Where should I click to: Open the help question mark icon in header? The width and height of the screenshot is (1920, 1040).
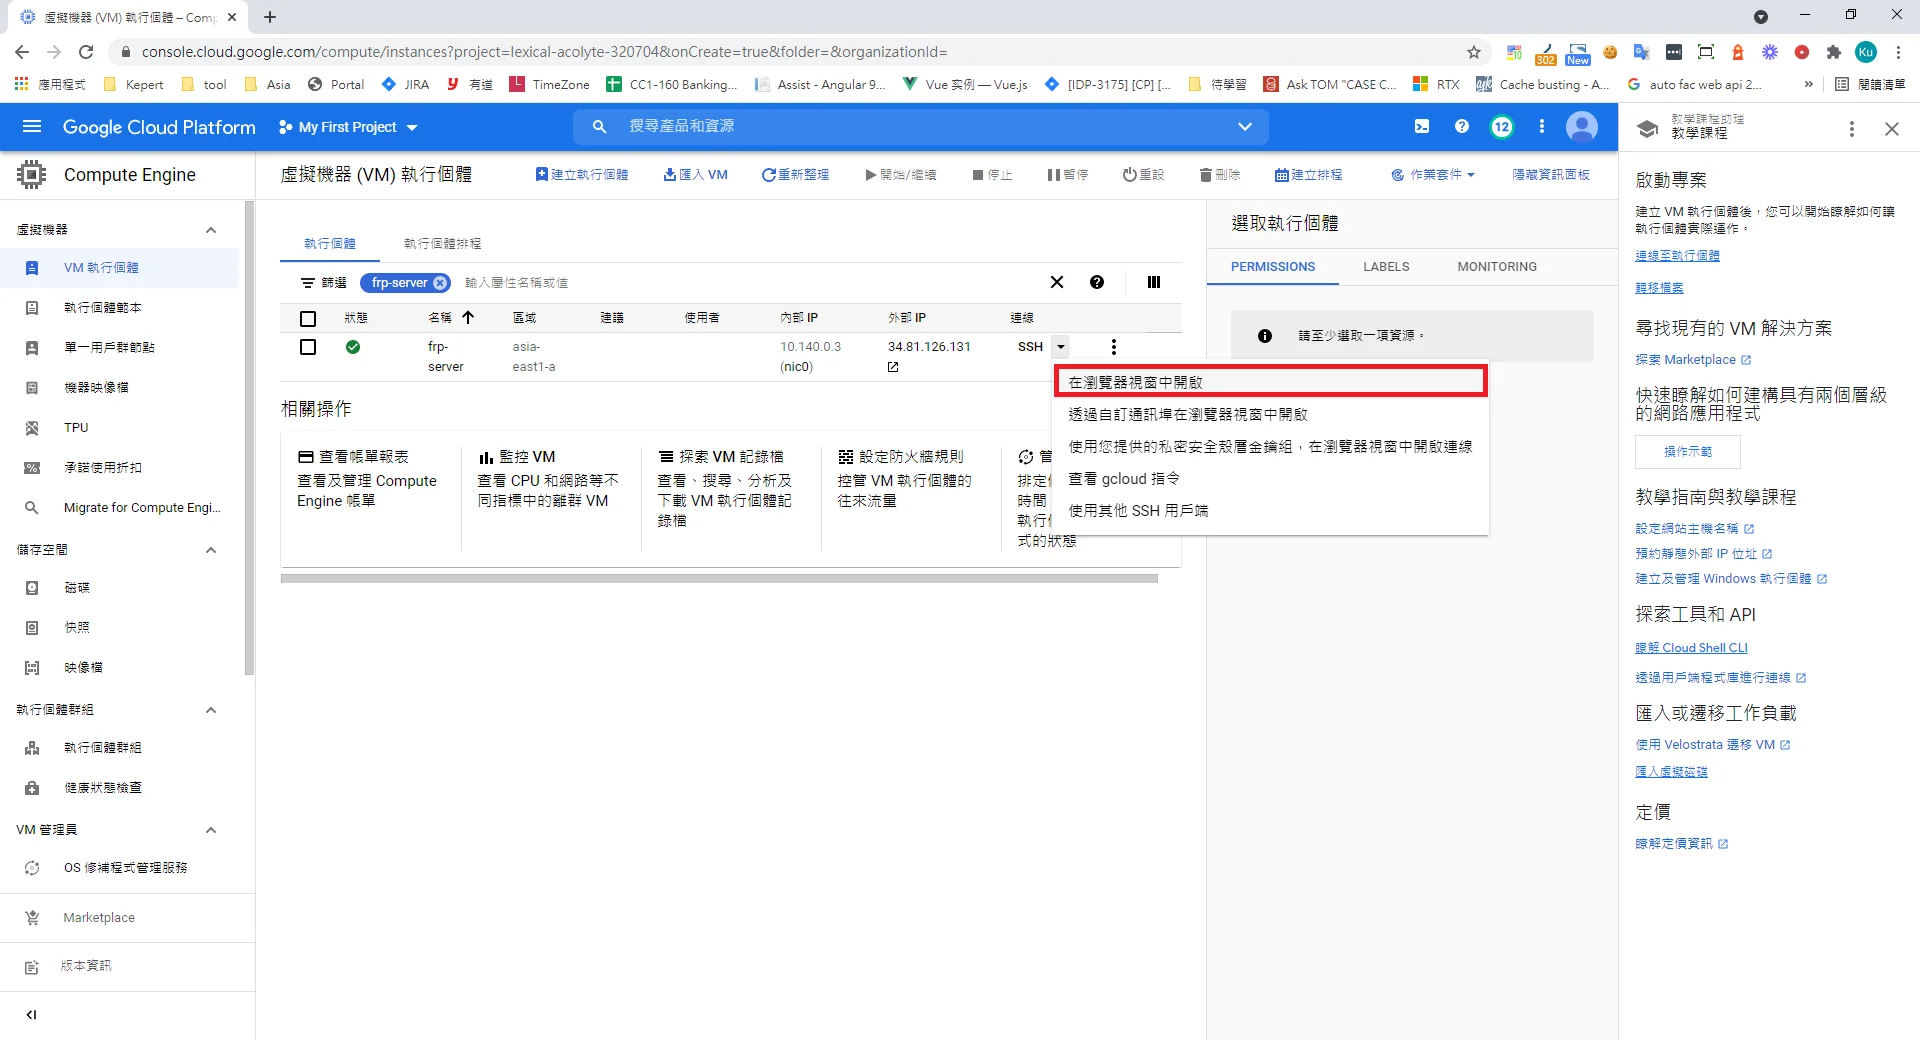(x=1461, y=127)
